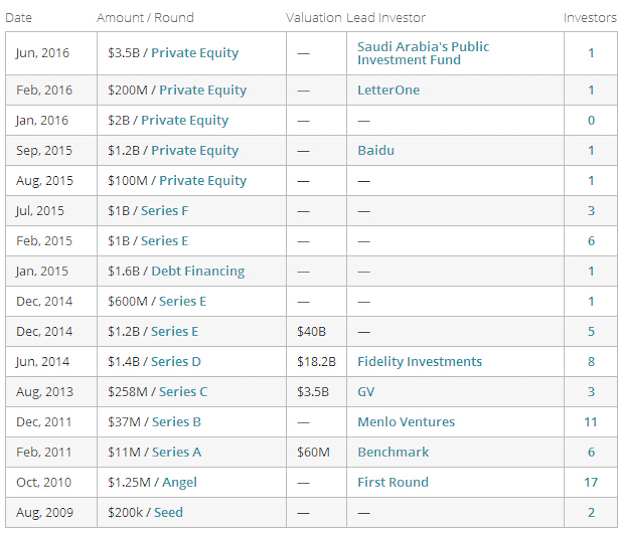Viewport: 619px width, 533px height.
Task: Click the 11 investors count link
Action: pyautogui.click(x=591, y=421)
